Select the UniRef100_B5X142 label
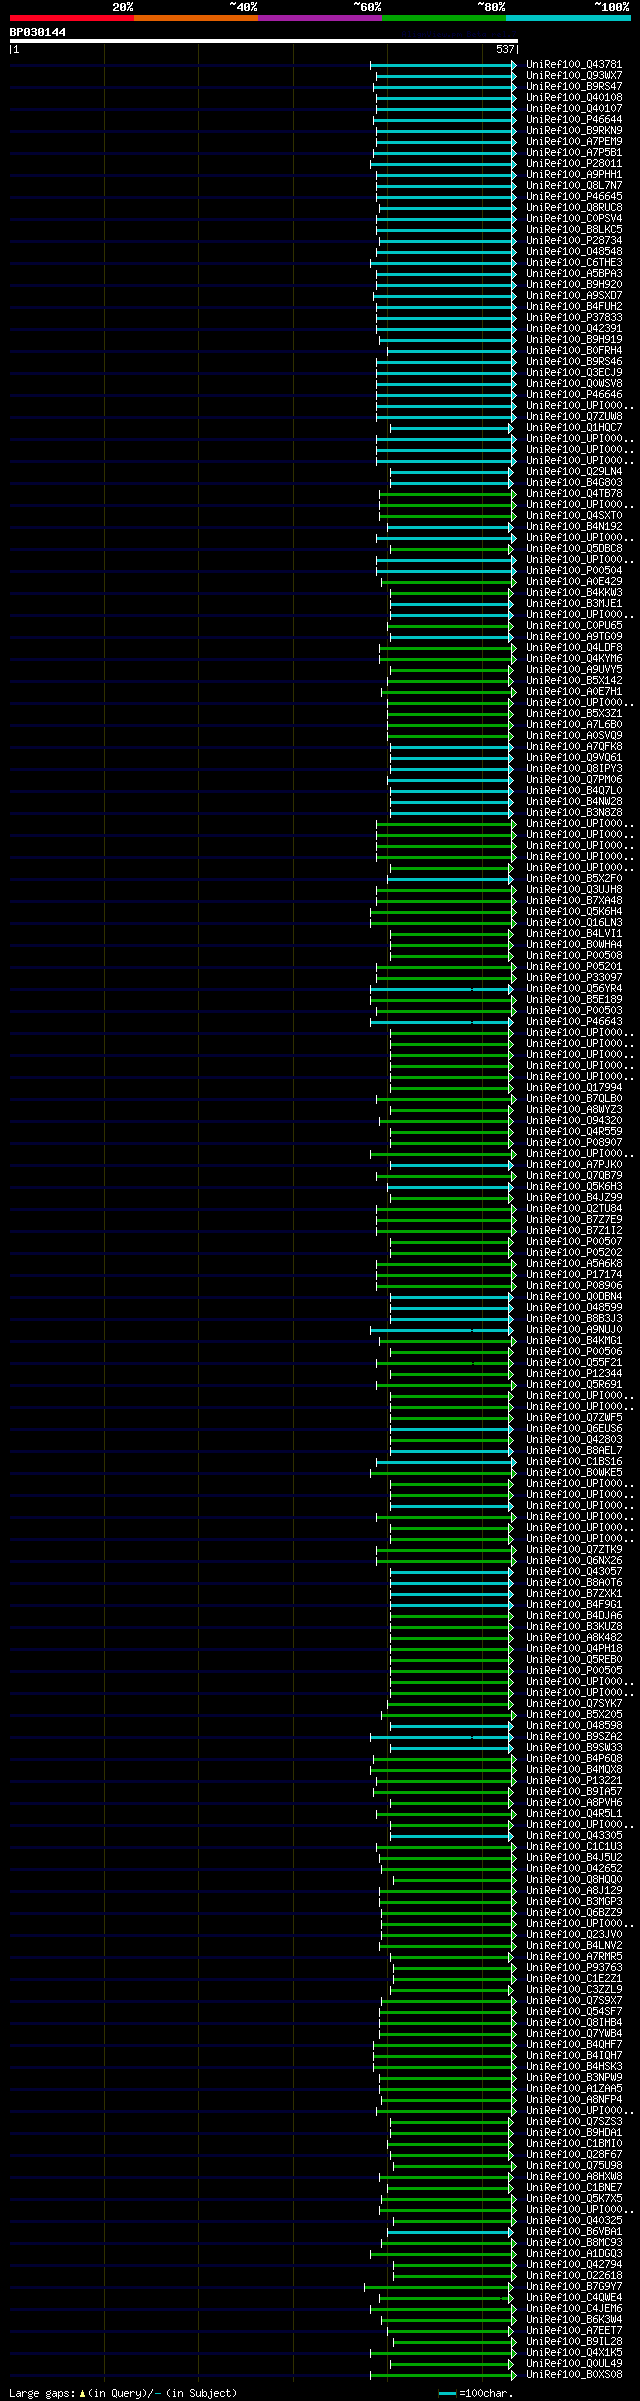This screenshot has width=640, height=2401. click(574, 681)
